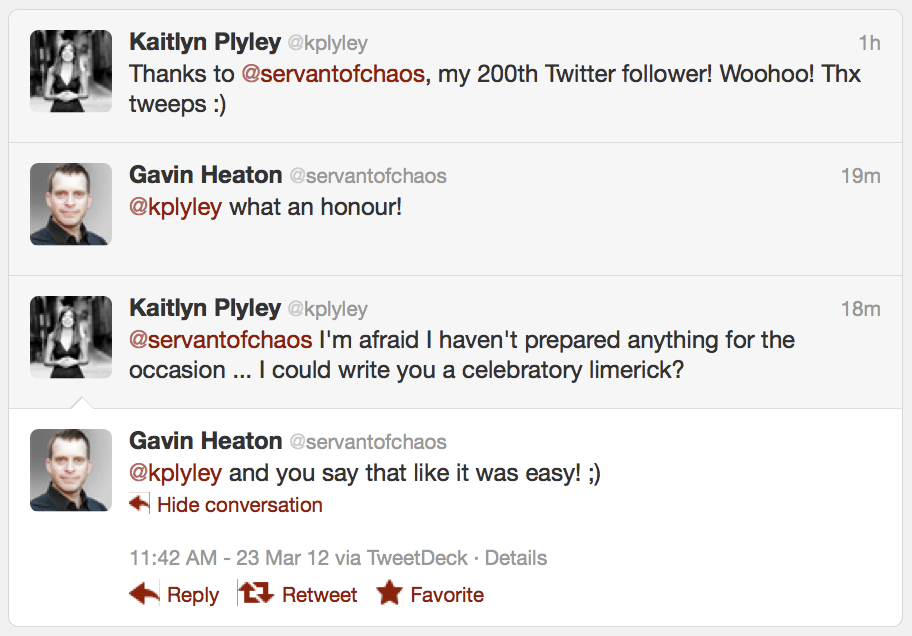Click the Retweet arrows icon
The image size is (912, 636).
coord(256,594)
